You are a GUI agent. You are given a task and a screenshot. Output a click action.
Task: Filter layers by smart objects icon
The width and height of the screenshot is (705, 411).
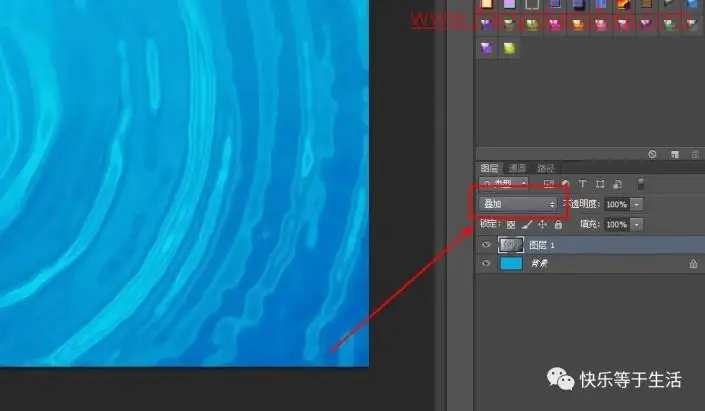click(617, 183)
